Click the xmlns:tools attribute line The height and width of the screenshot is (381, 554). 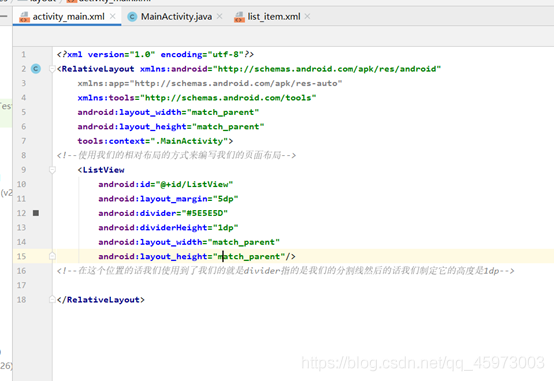click(197, 98)
